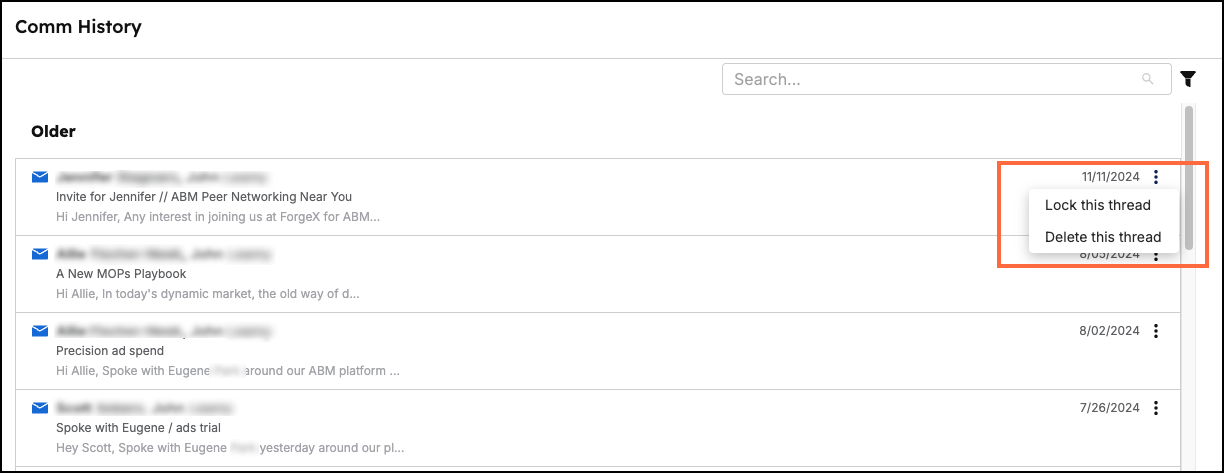Click envelope icon of Precision ad spend thread
Screen dimensions: 1224x473
point(40,331)
